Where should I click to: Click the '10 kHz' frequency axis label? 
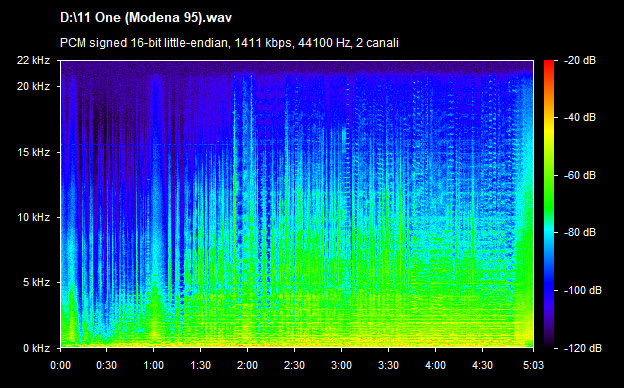(x=33, y=217)
